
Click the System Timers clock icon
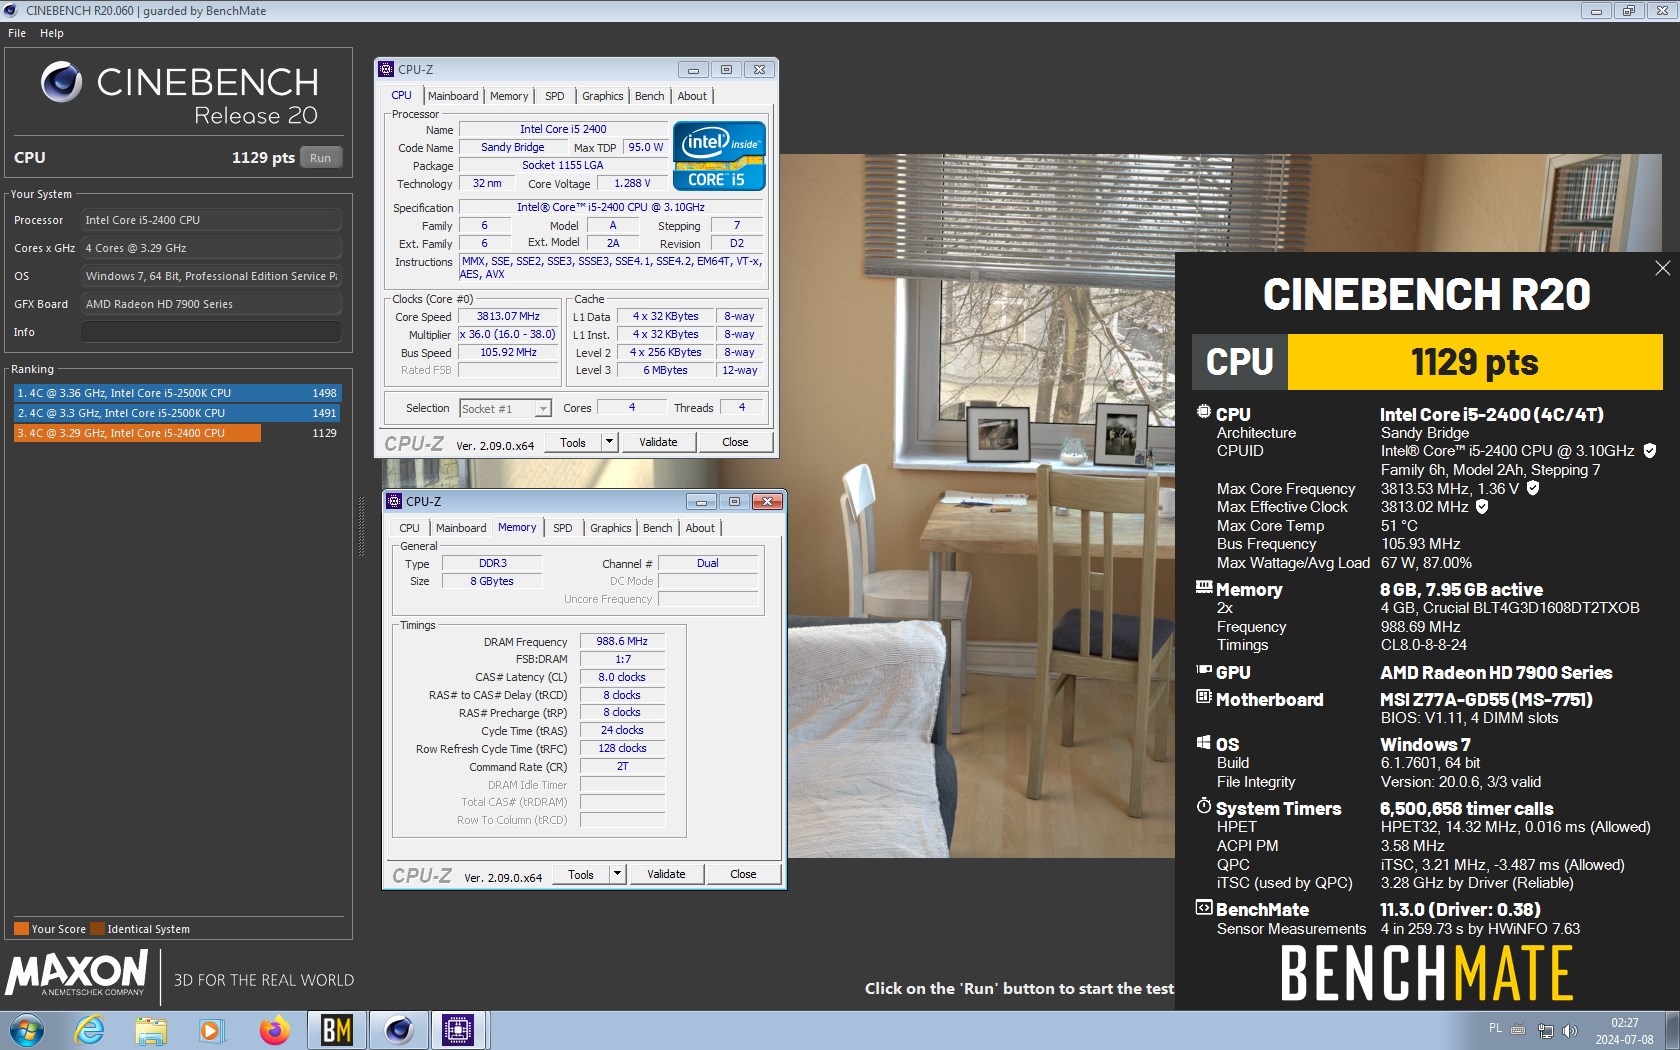[1204, 806]
